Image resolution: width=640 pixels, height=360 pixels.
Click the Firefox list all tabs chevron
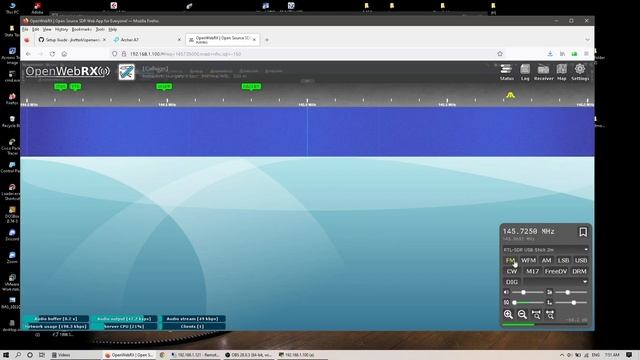[x=587, y=40]
